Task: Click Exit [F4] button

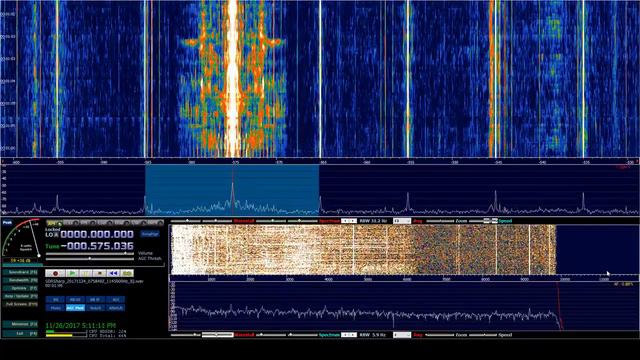Action: tap(20, 333)
